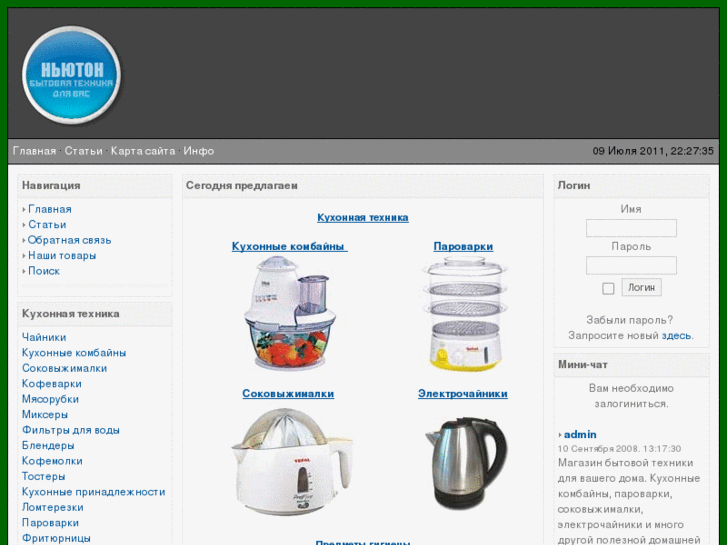This screenshot has height=545, width=727.
Task: Open Наши товары navigation link
Action: (62, 256)
